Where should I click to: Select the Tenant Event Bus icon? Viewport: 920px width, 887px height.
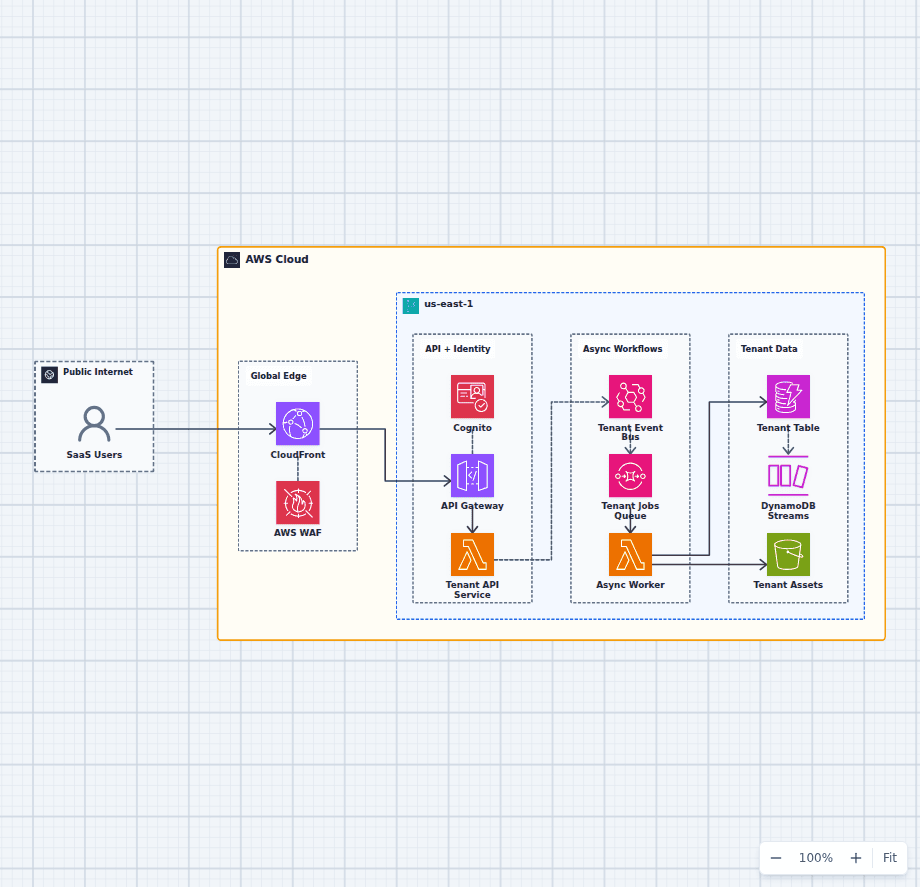[x=630, y=397]
